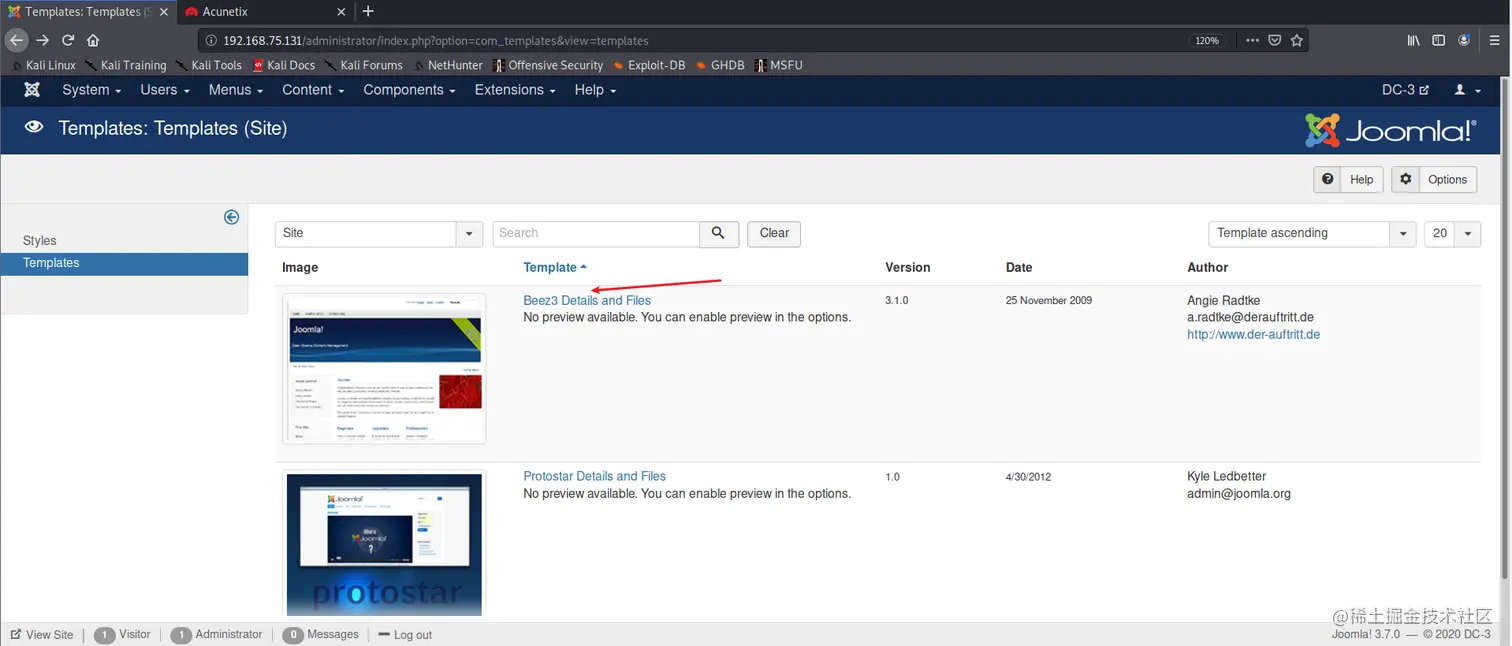Screen dimensions: 1512x646
Task: Click the Joomla logo icon in admin menu
Action: [32, 90]
